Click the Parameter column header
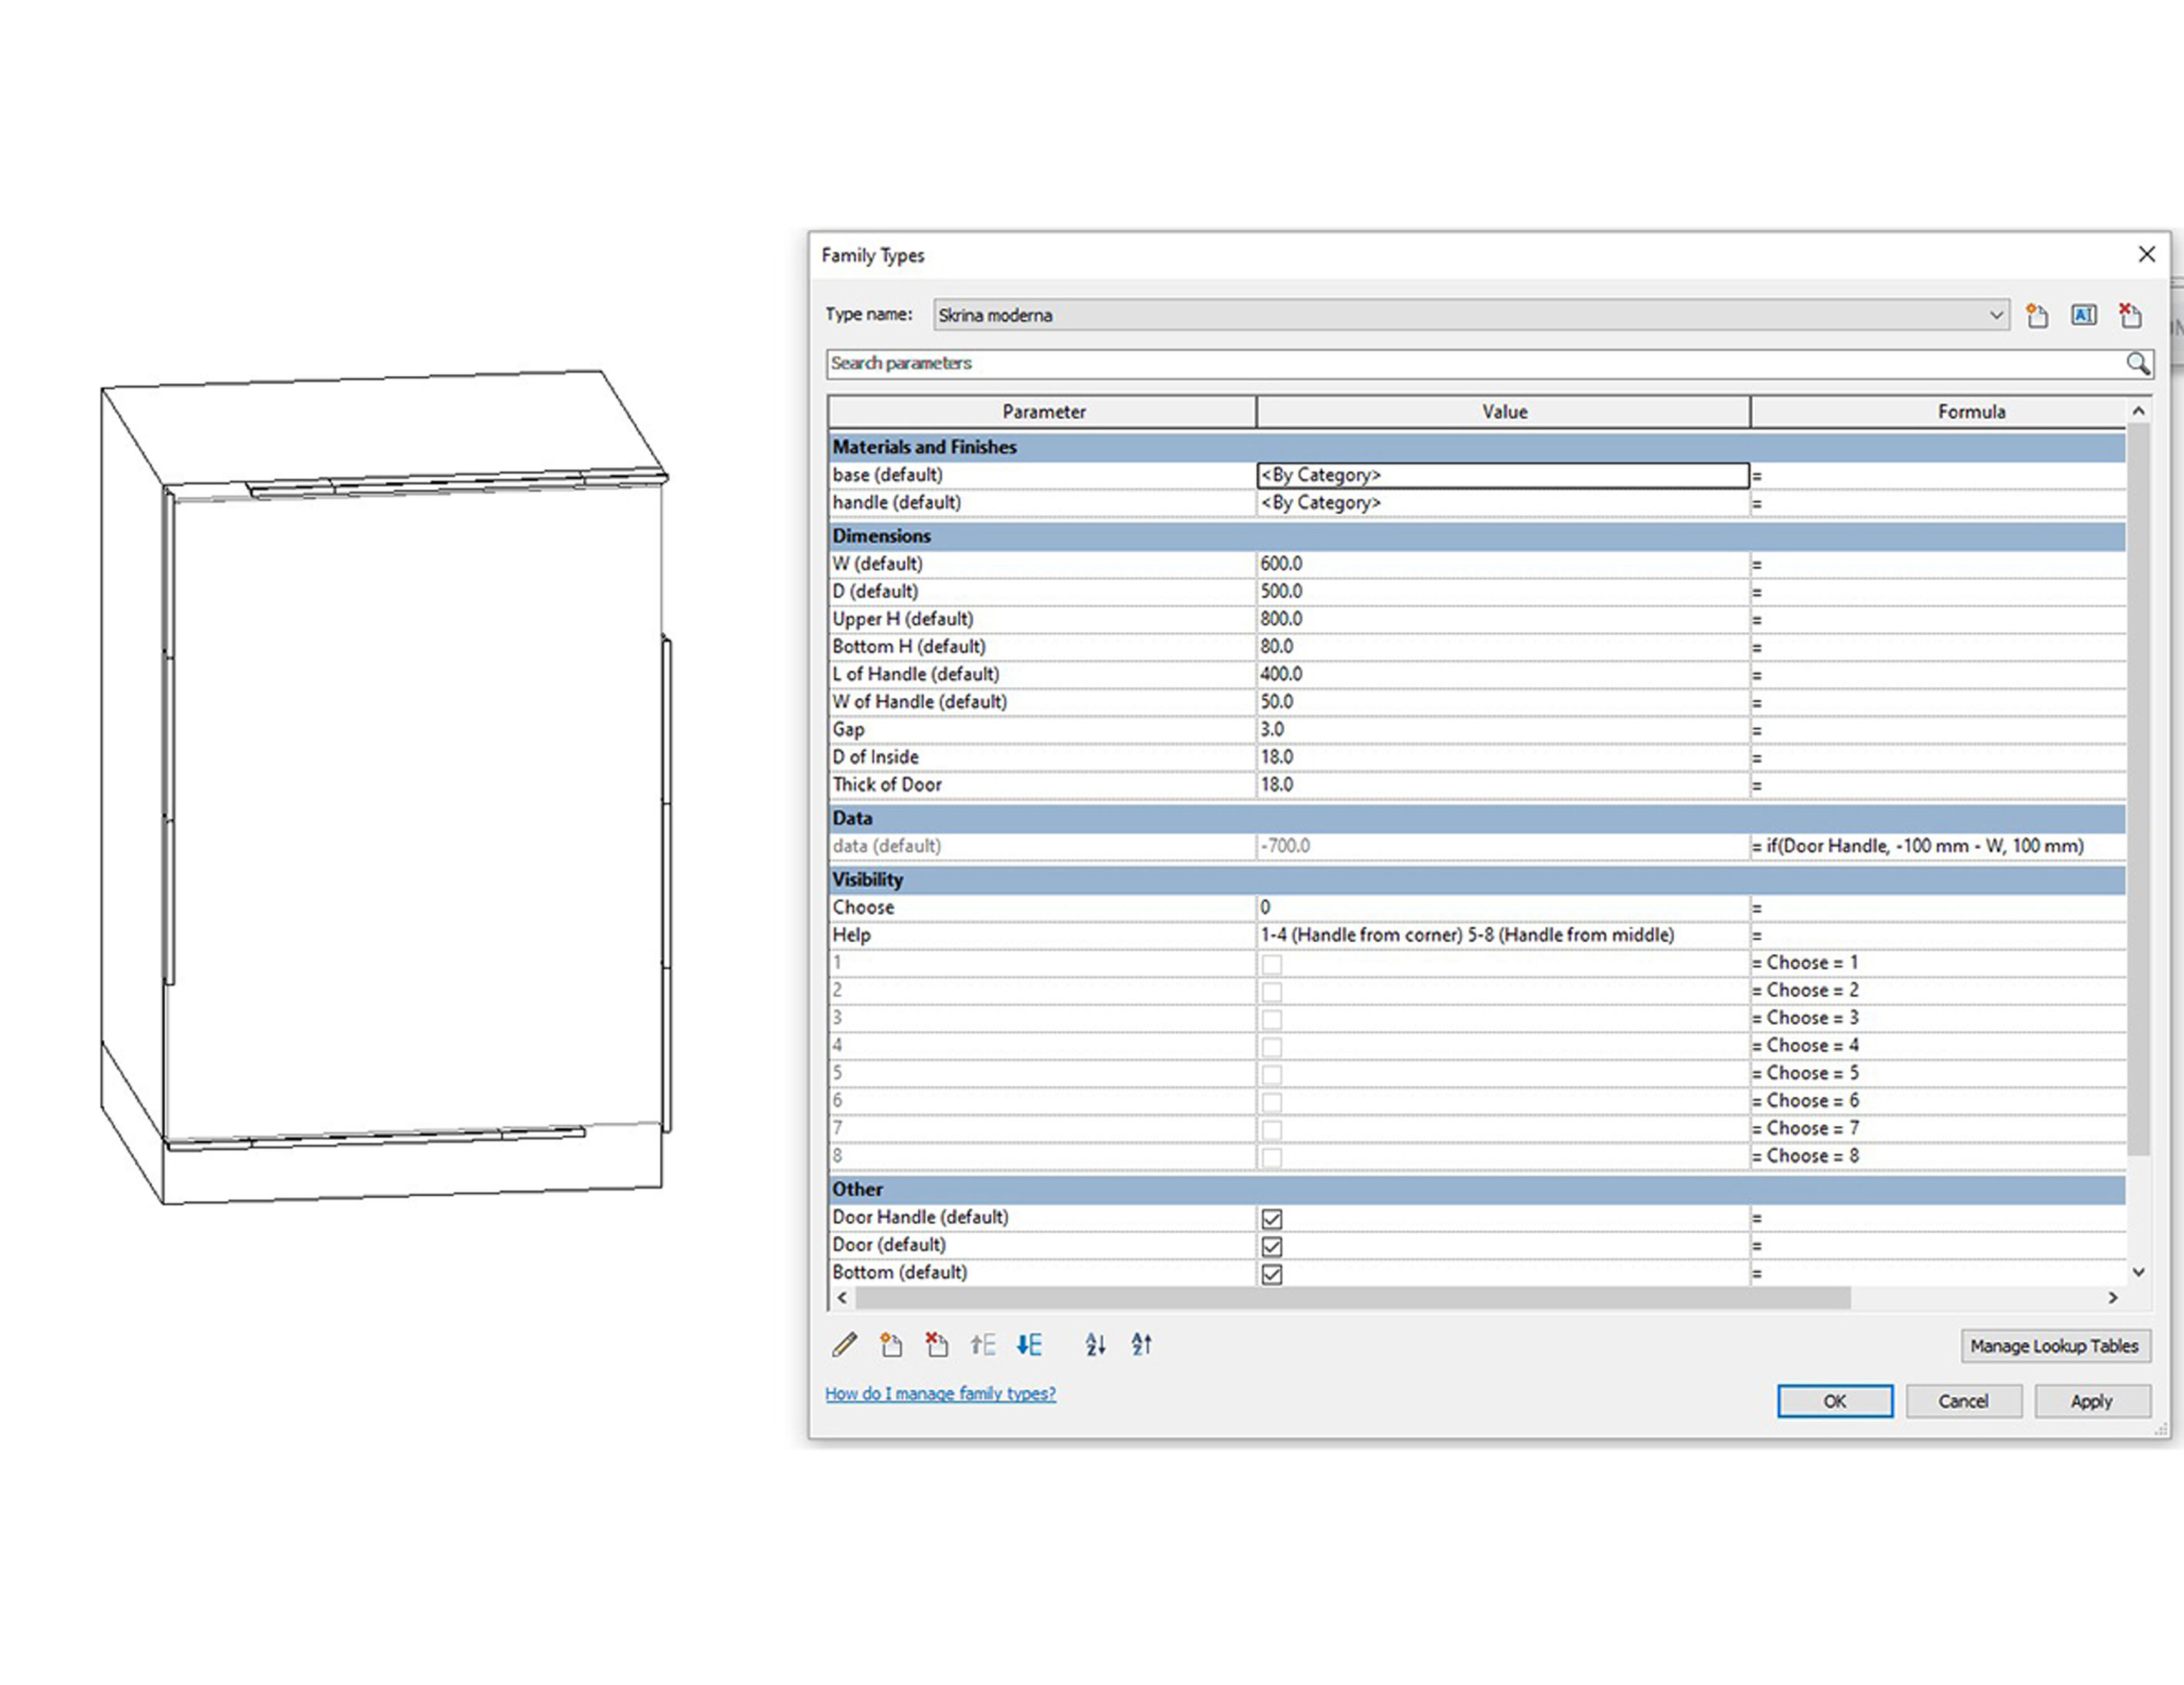This screenshot has height=1685, width=2184. click(x=1043, y=412)
